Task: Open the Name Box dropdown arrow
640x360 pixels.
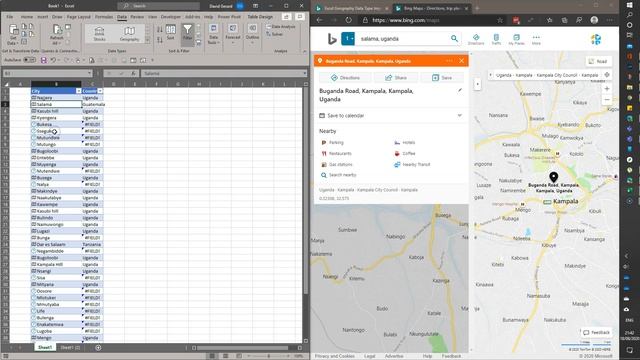Action: pyautogui.click(x=89, y=73)
